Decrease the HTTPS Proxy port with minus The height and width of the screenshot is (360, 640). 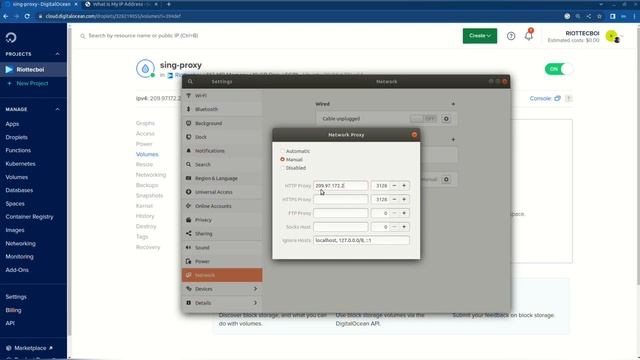click(394, 200)
